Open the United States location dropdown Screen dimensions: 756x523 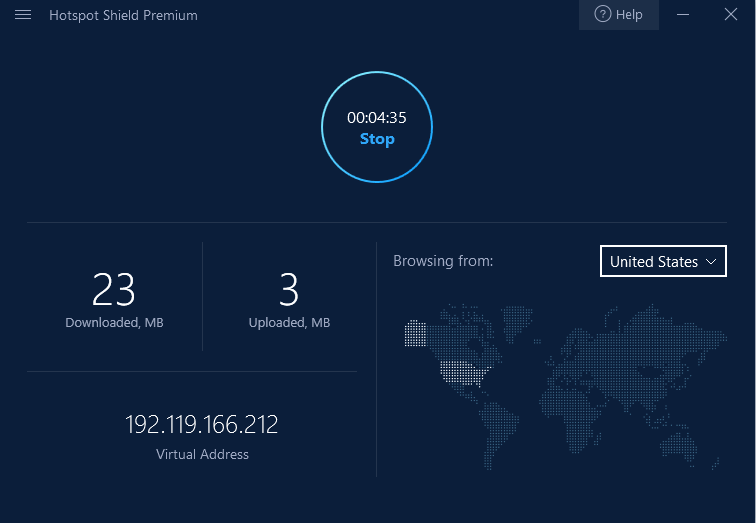pos(663,261)
